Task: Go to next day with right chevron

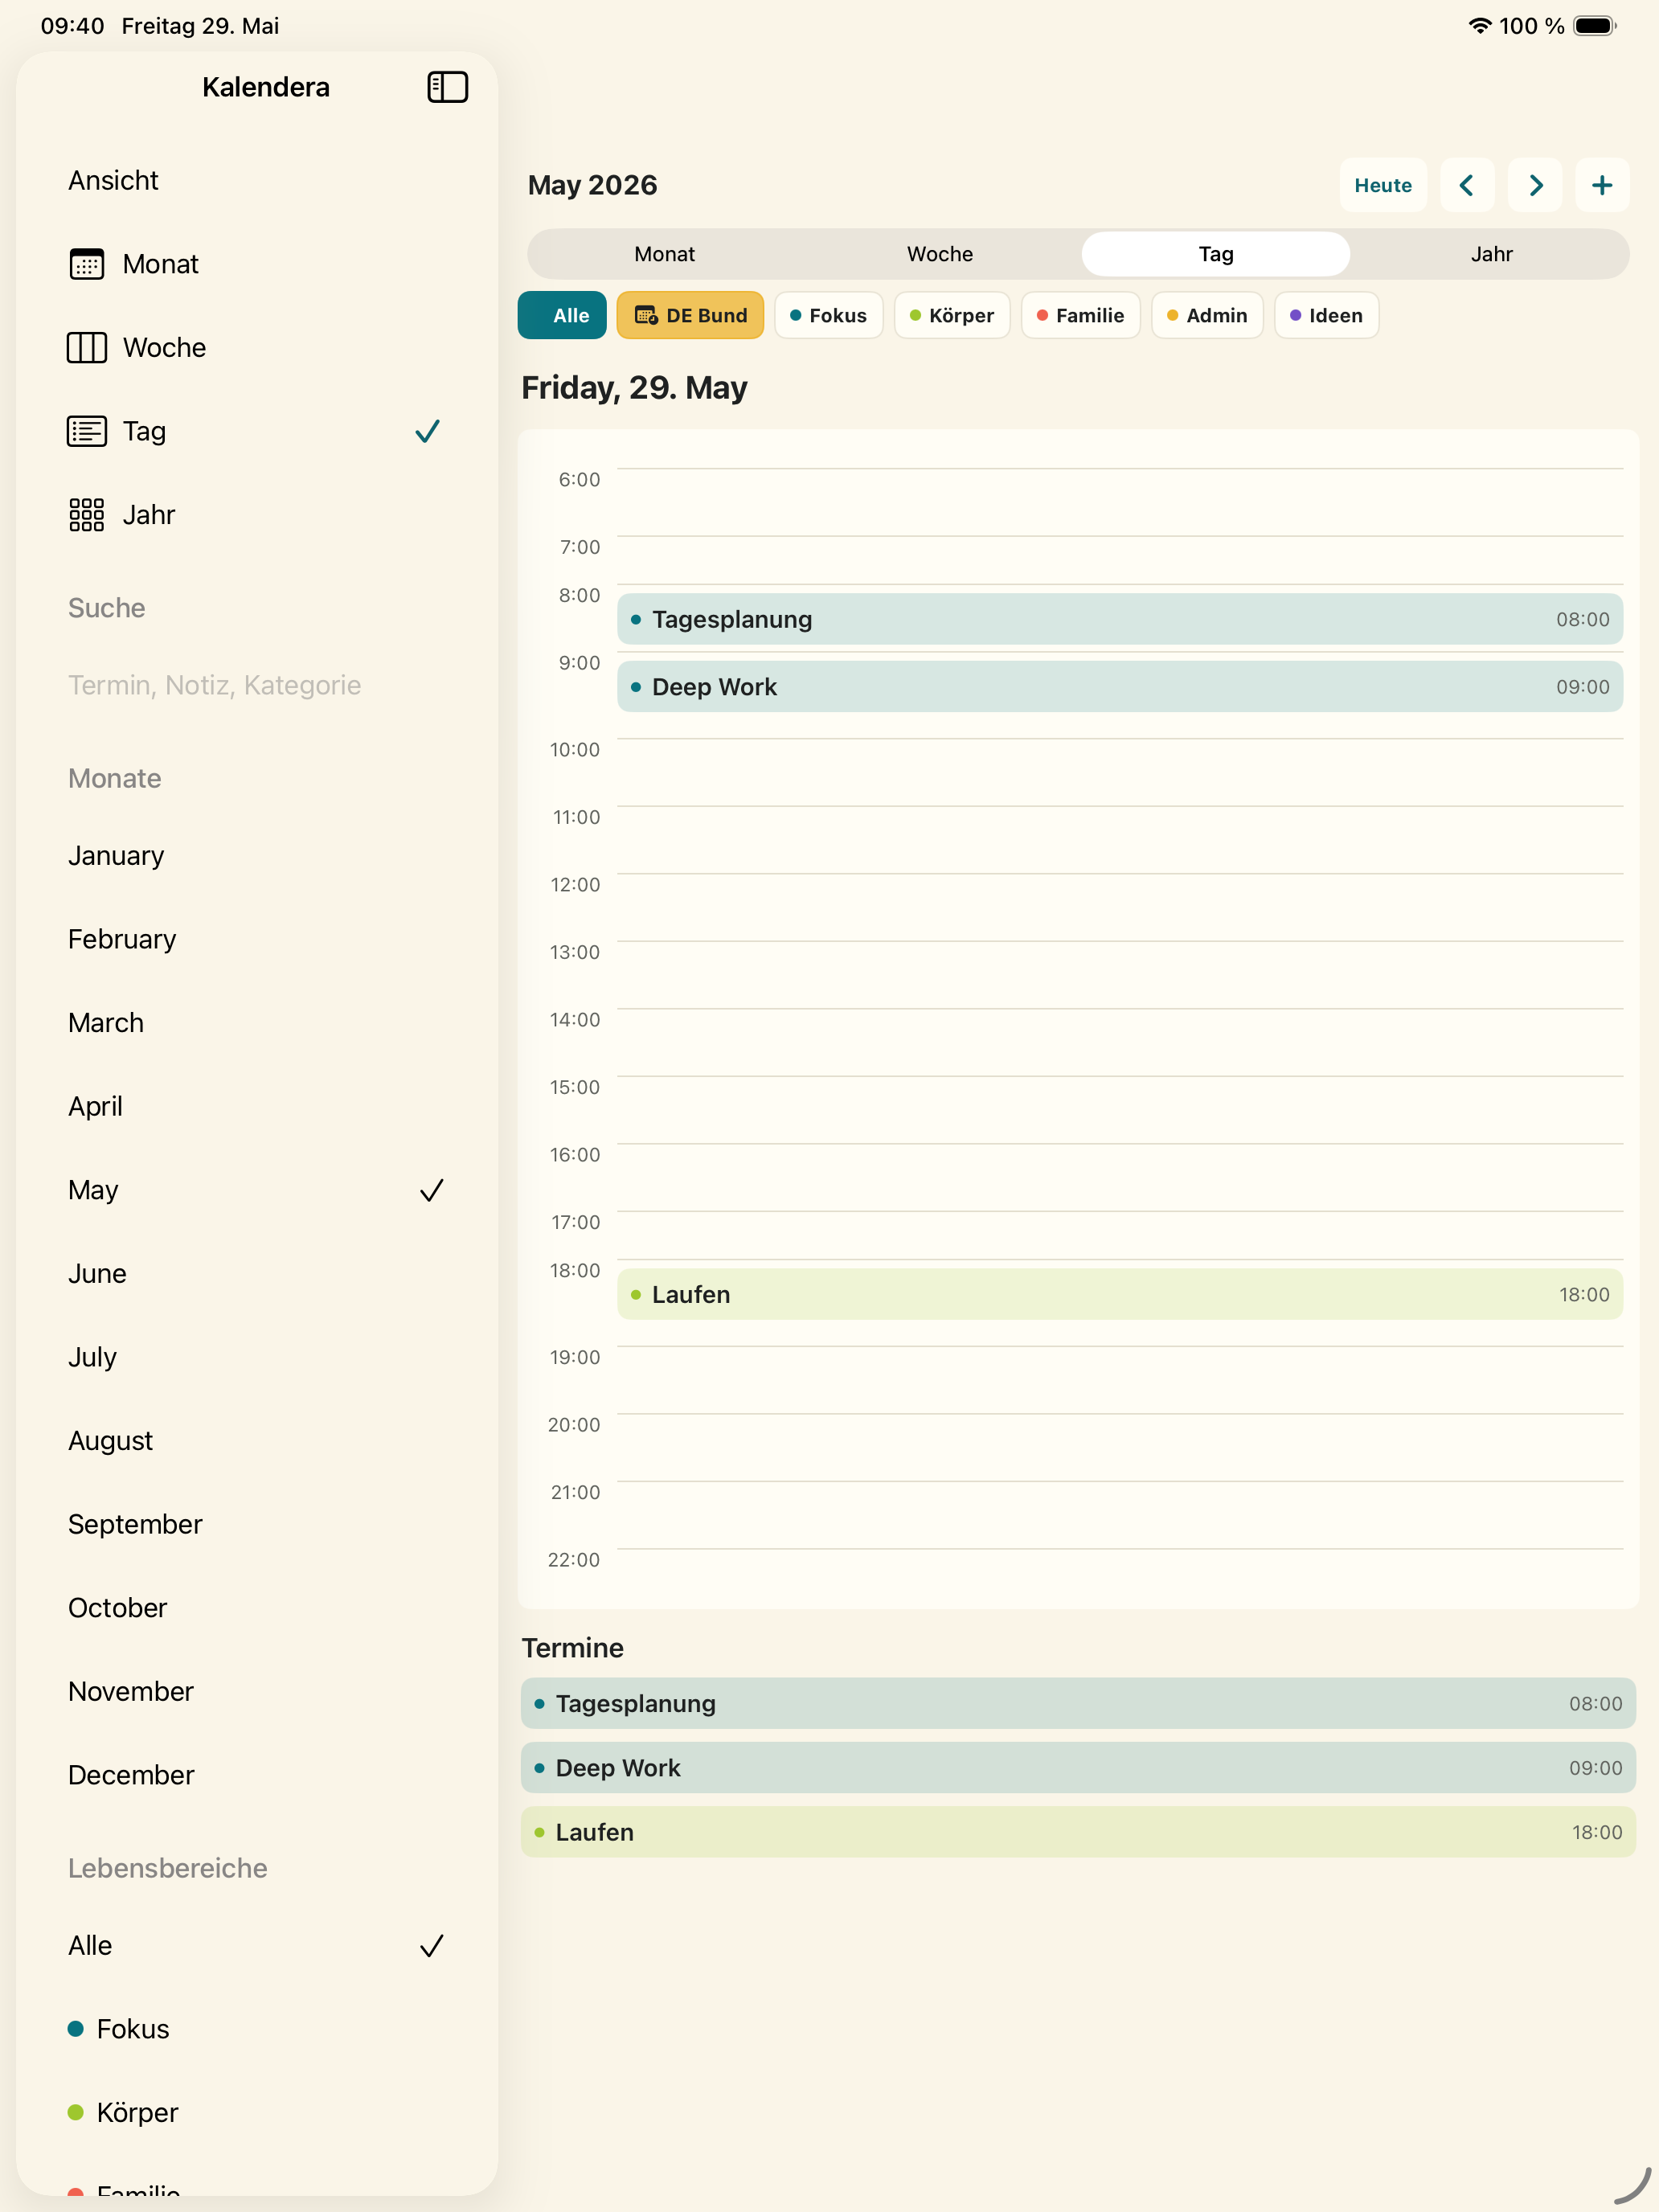Action: (x=1535, y=185)
